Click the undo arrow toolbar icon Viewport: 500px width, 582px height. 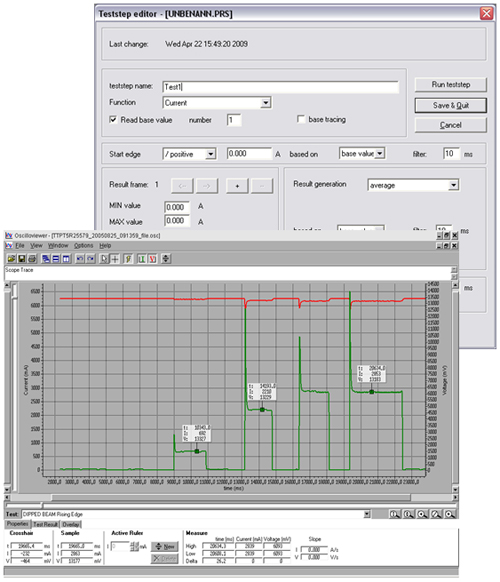tap(80, 259)
